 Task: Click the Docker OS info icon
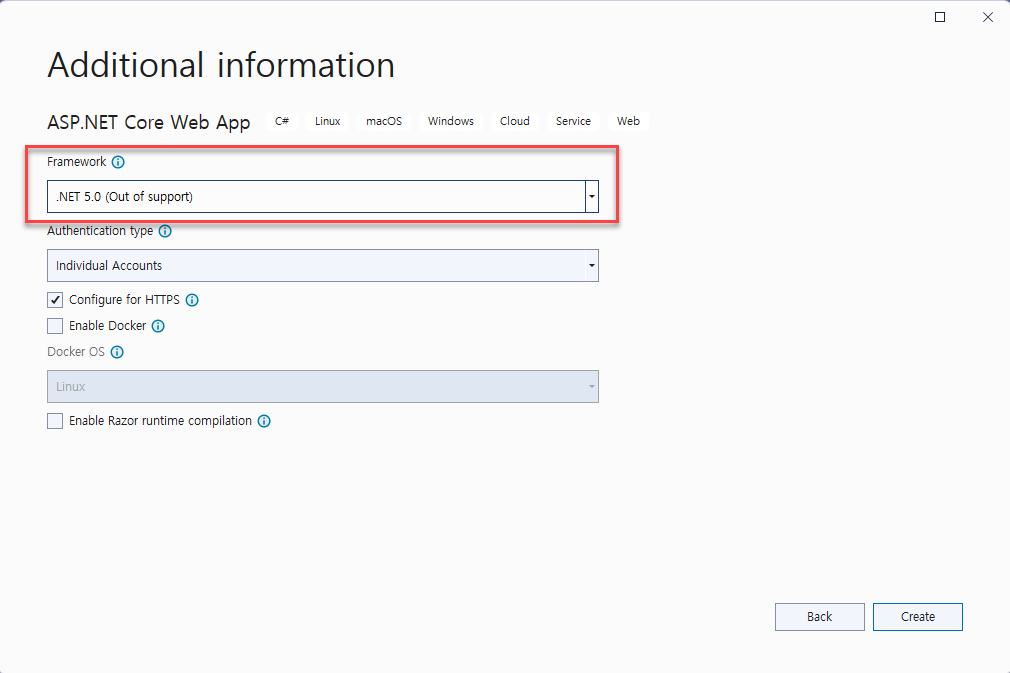tap(117, 353)
